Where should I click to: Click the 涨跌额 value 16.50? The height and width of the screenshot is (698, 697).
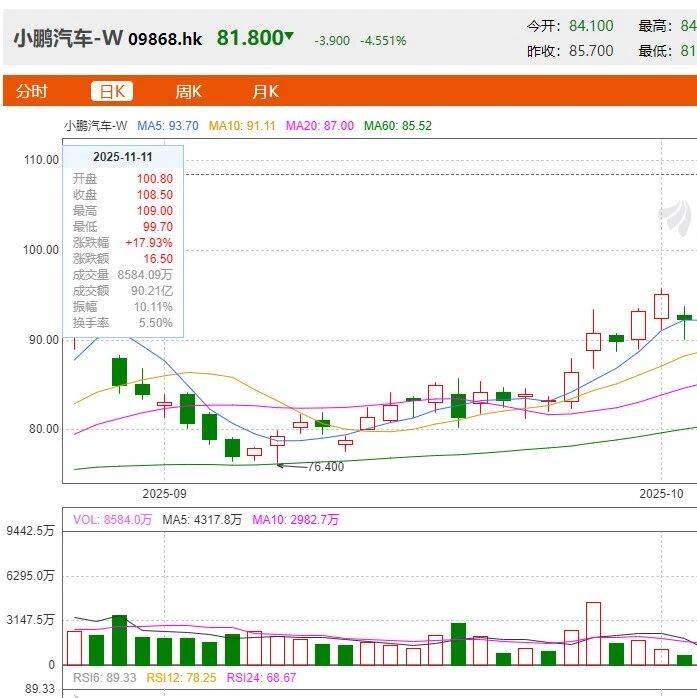point(158,259)
